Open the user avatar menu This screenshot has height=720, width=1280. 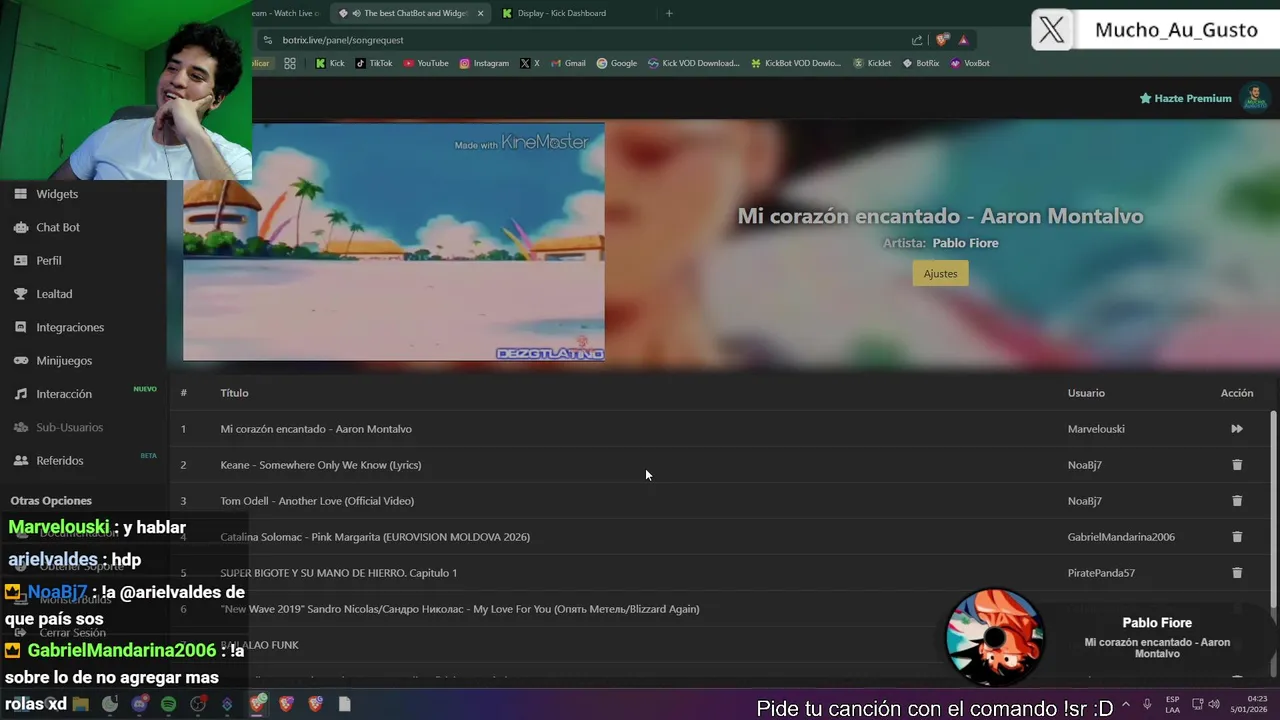pyautogui.click(x=1254, y=98)
